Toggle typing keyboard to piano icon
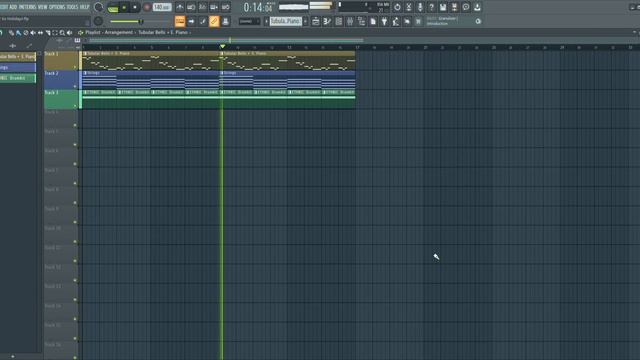640x360 pixels. click(x=180, y=21)
